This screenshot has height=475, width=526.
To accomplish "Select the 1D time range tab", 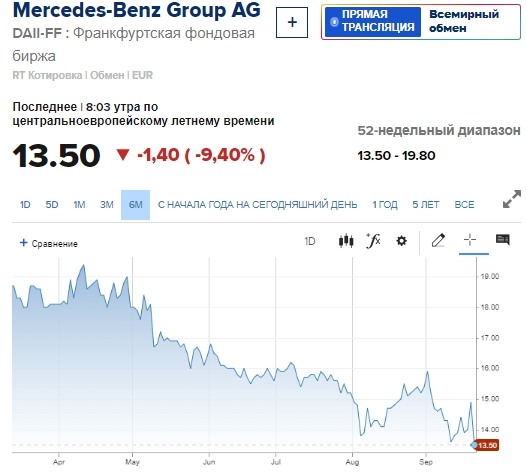I will [x=25, y=205].
